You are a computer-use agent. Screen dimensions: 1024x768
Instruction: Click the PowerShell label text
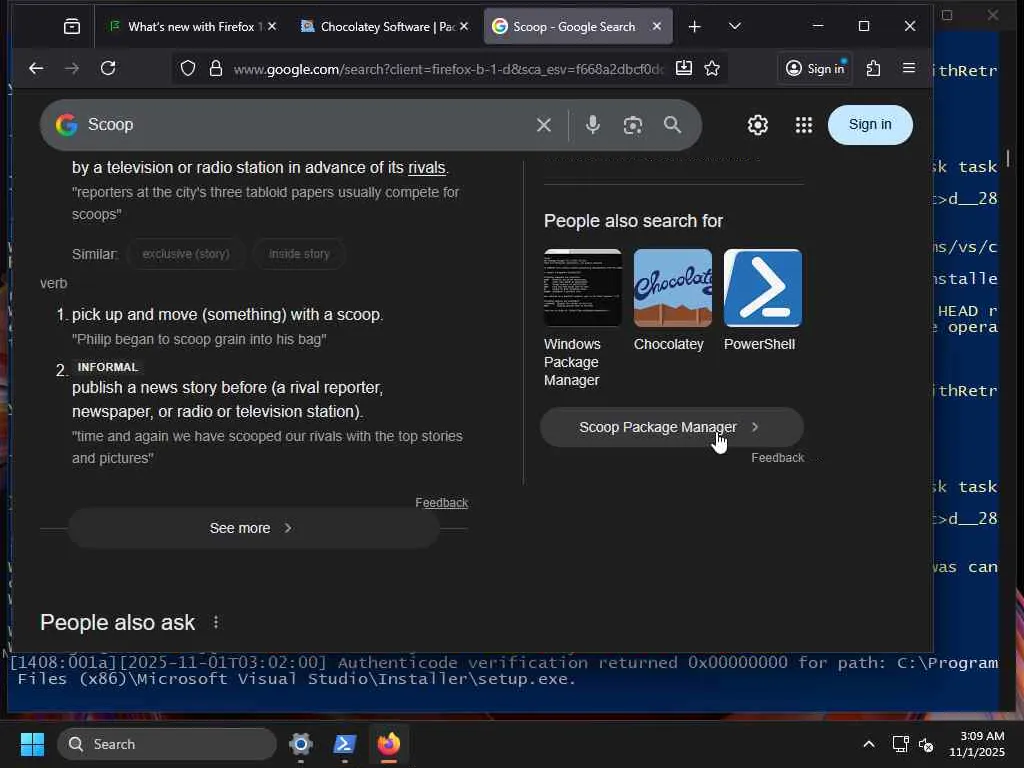tap(760, 344)
